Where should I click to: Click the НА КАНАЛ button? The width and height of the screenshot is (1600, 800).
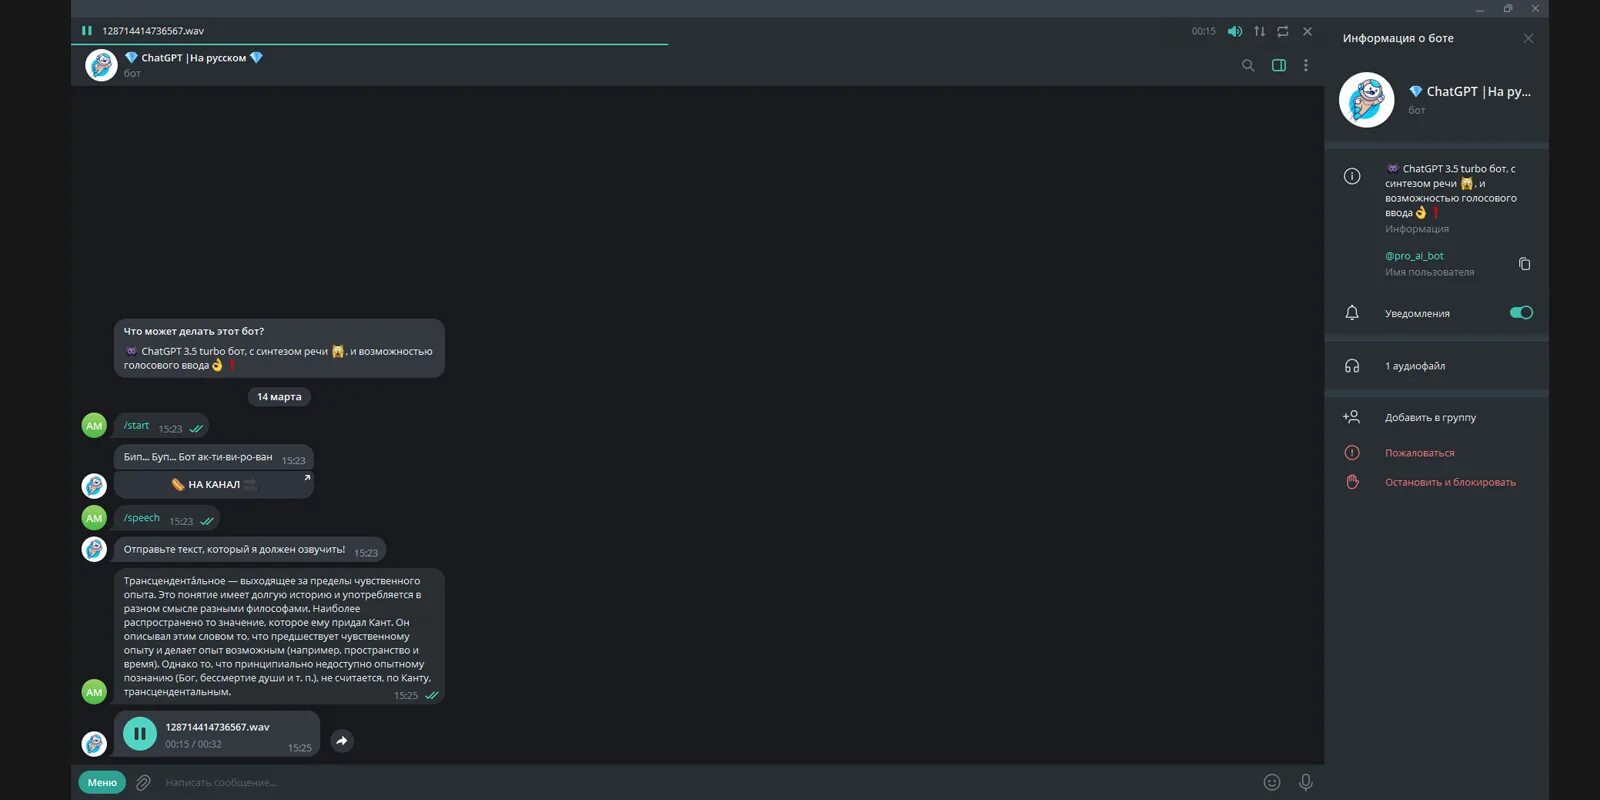pos(214,484)
